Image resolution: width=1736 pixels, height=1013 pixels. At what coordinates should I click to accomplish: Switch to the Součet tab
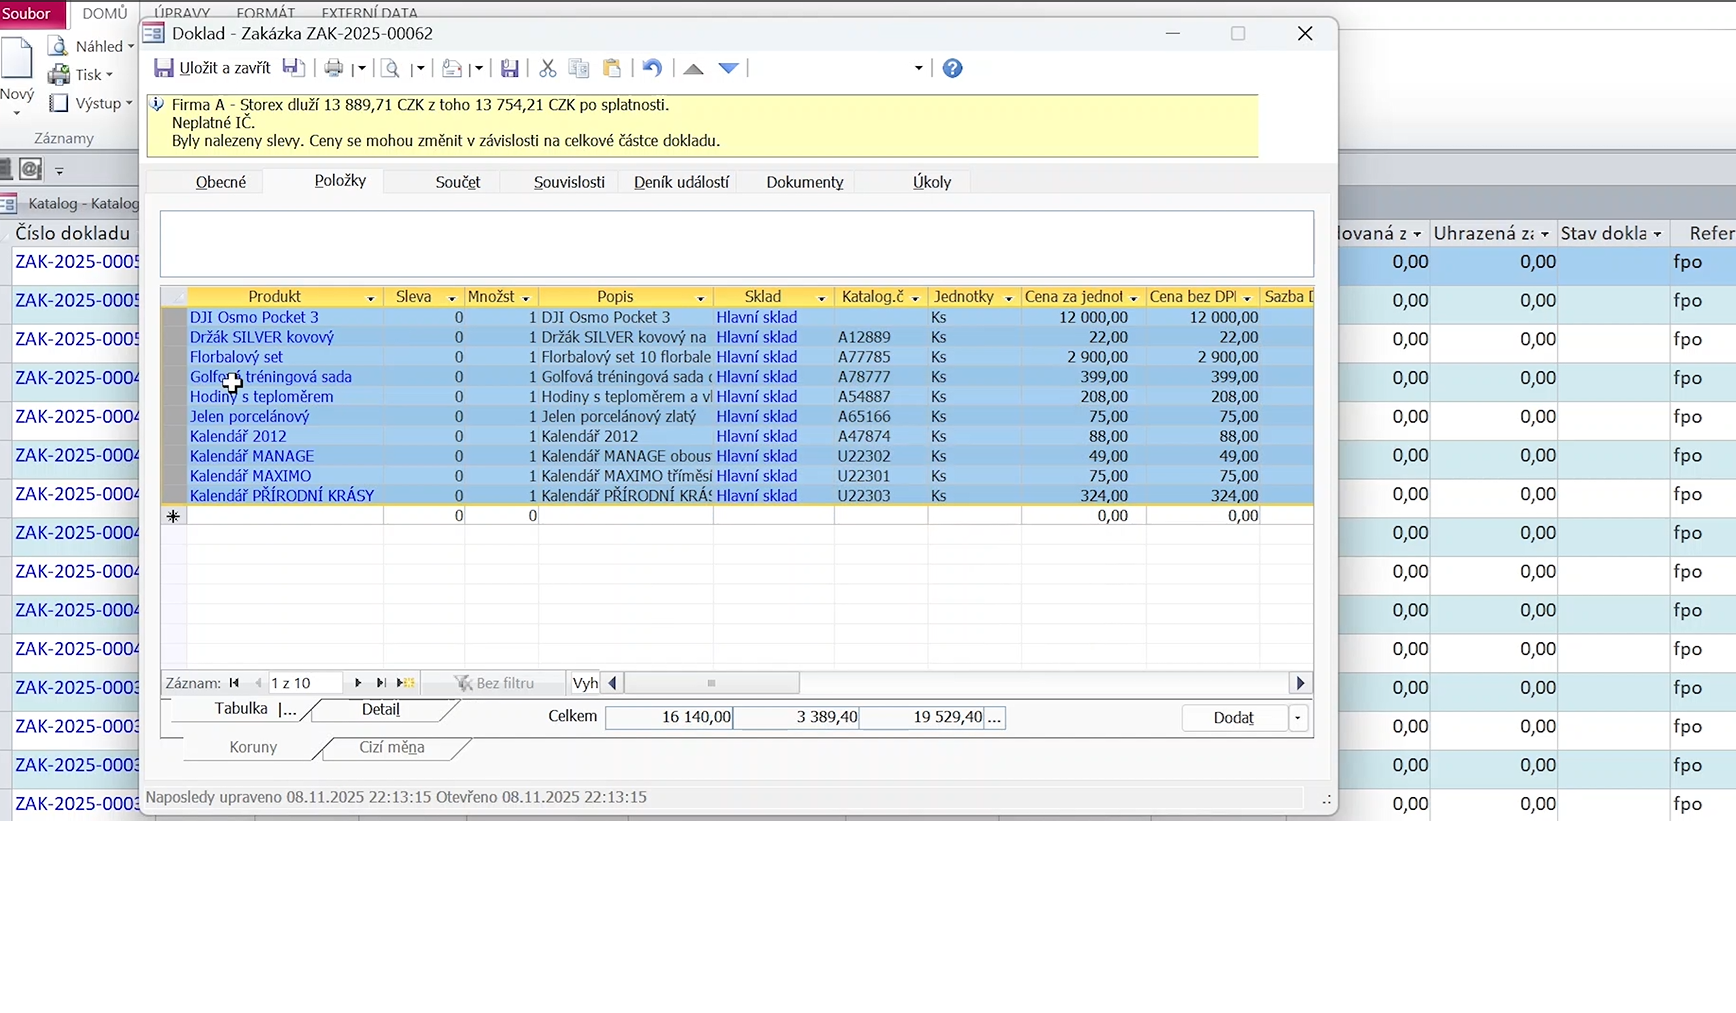coord(457,182)
